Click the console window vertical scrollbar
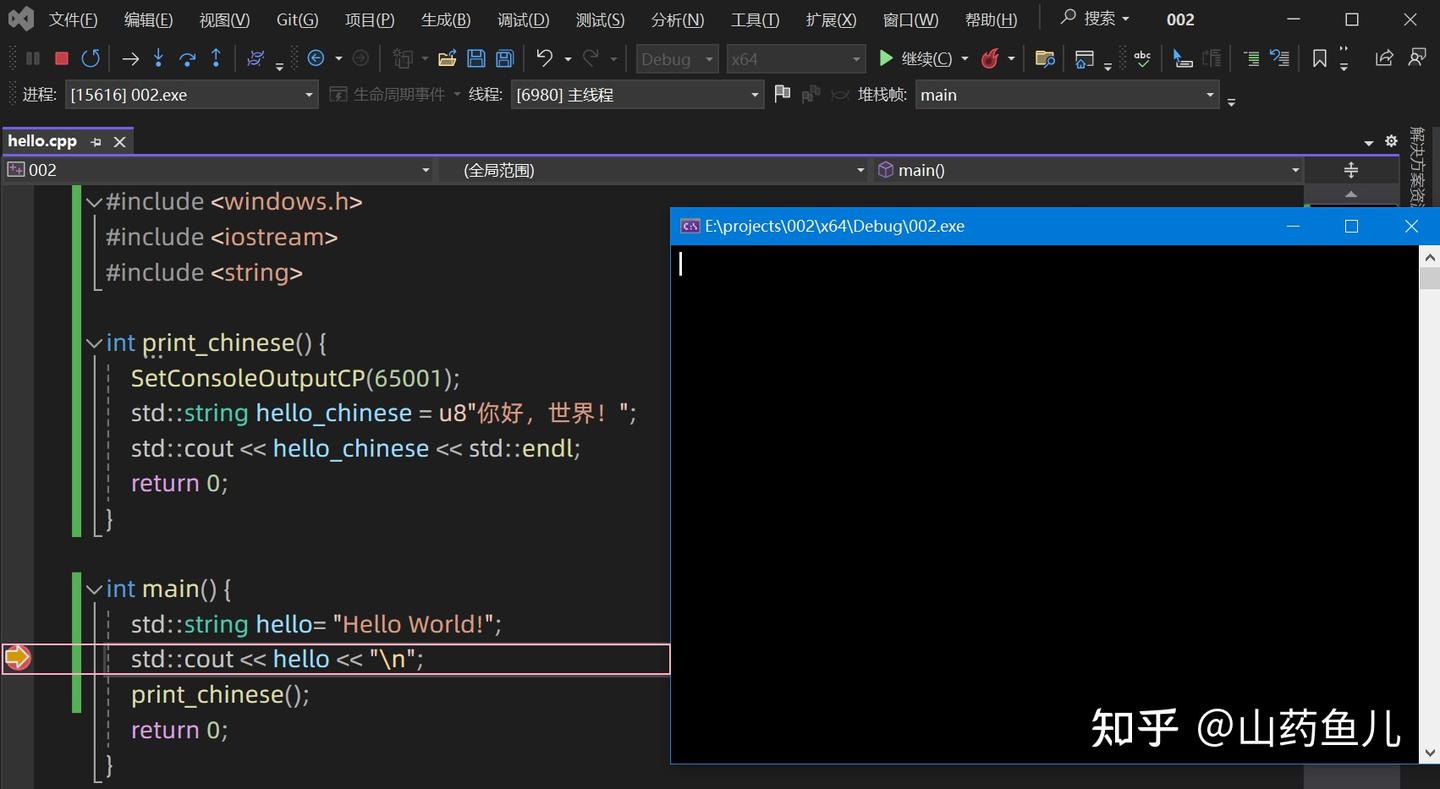1440x789 pixels. pyautogui.click(x=1429, y=504)
